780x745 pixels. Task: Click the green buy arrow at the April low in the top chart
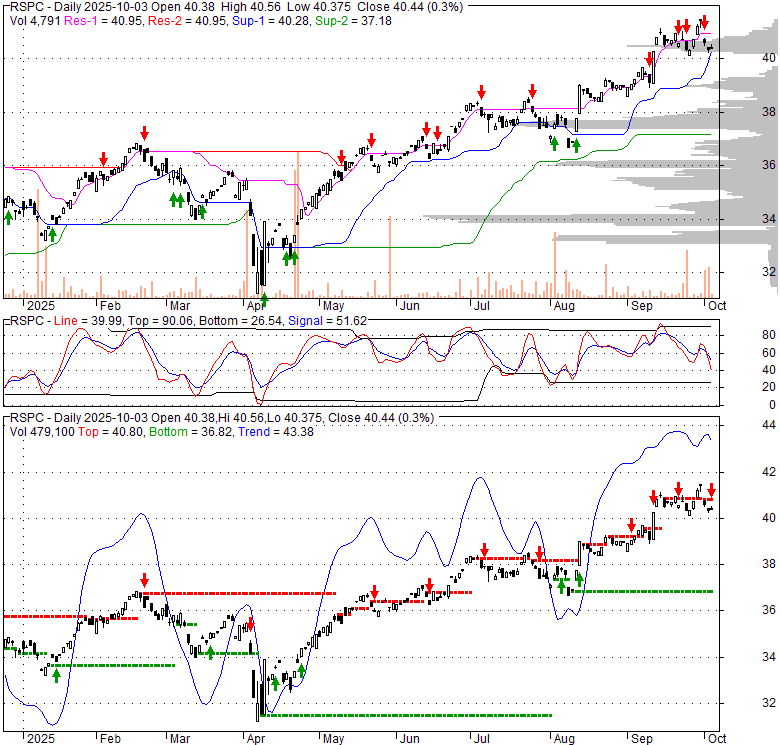264,297
